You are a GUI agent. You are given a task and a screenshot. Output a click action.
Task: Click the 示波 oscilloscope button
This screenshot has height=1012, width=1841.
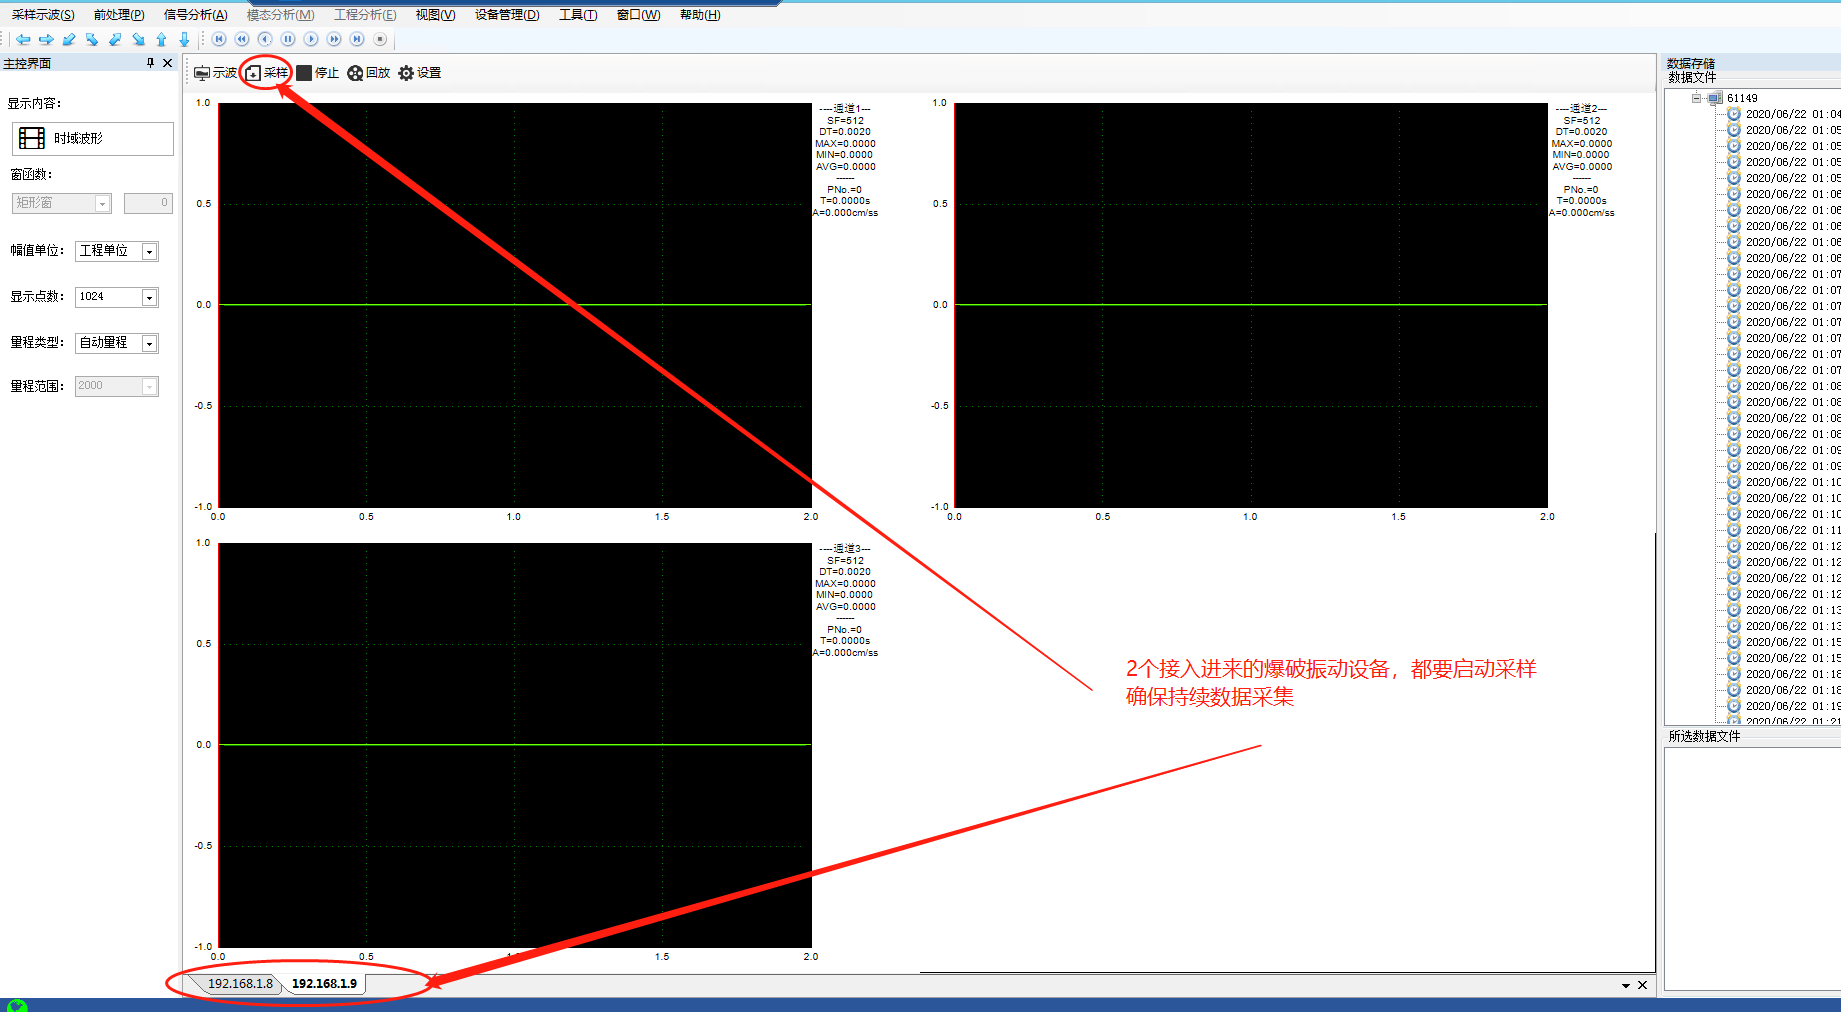tap(215, 73)
